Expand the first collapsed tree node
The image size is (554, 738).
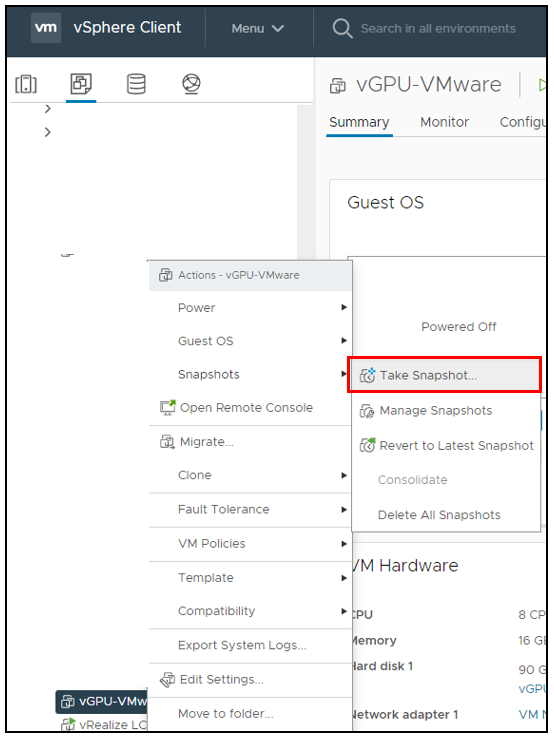pos(47,109)
